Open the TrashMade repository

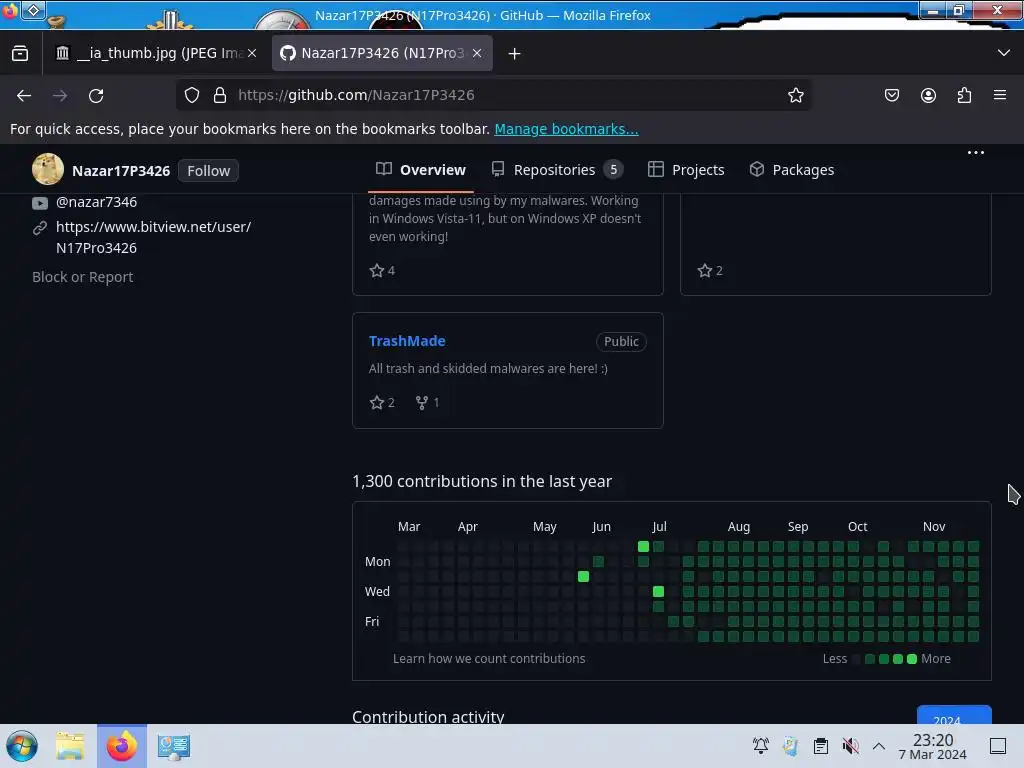click(407, 341)
